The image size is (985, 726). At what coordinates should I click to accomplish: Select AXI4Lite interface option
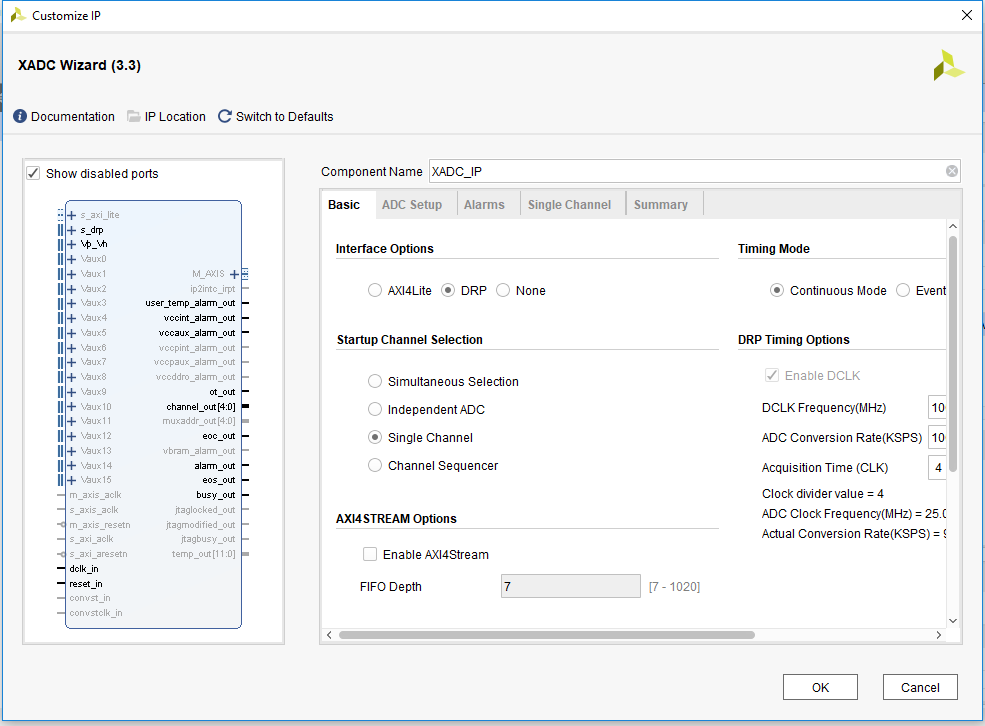coord(374,290)
